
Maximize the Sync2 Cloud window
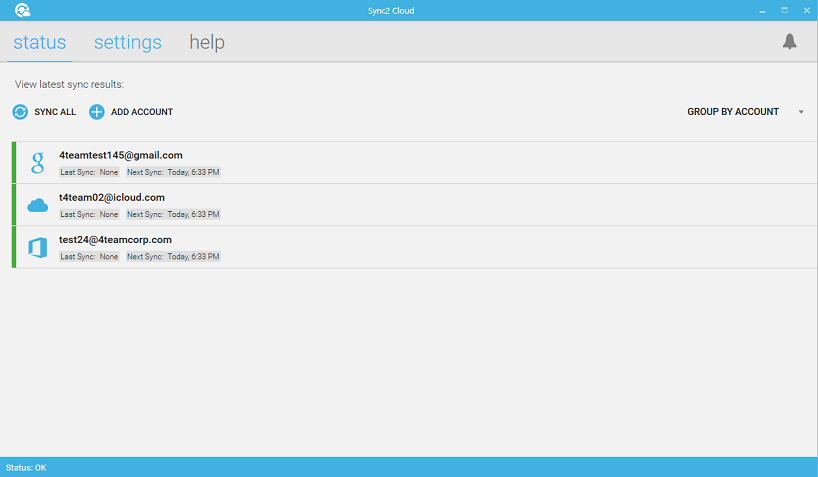pos(784,10)
